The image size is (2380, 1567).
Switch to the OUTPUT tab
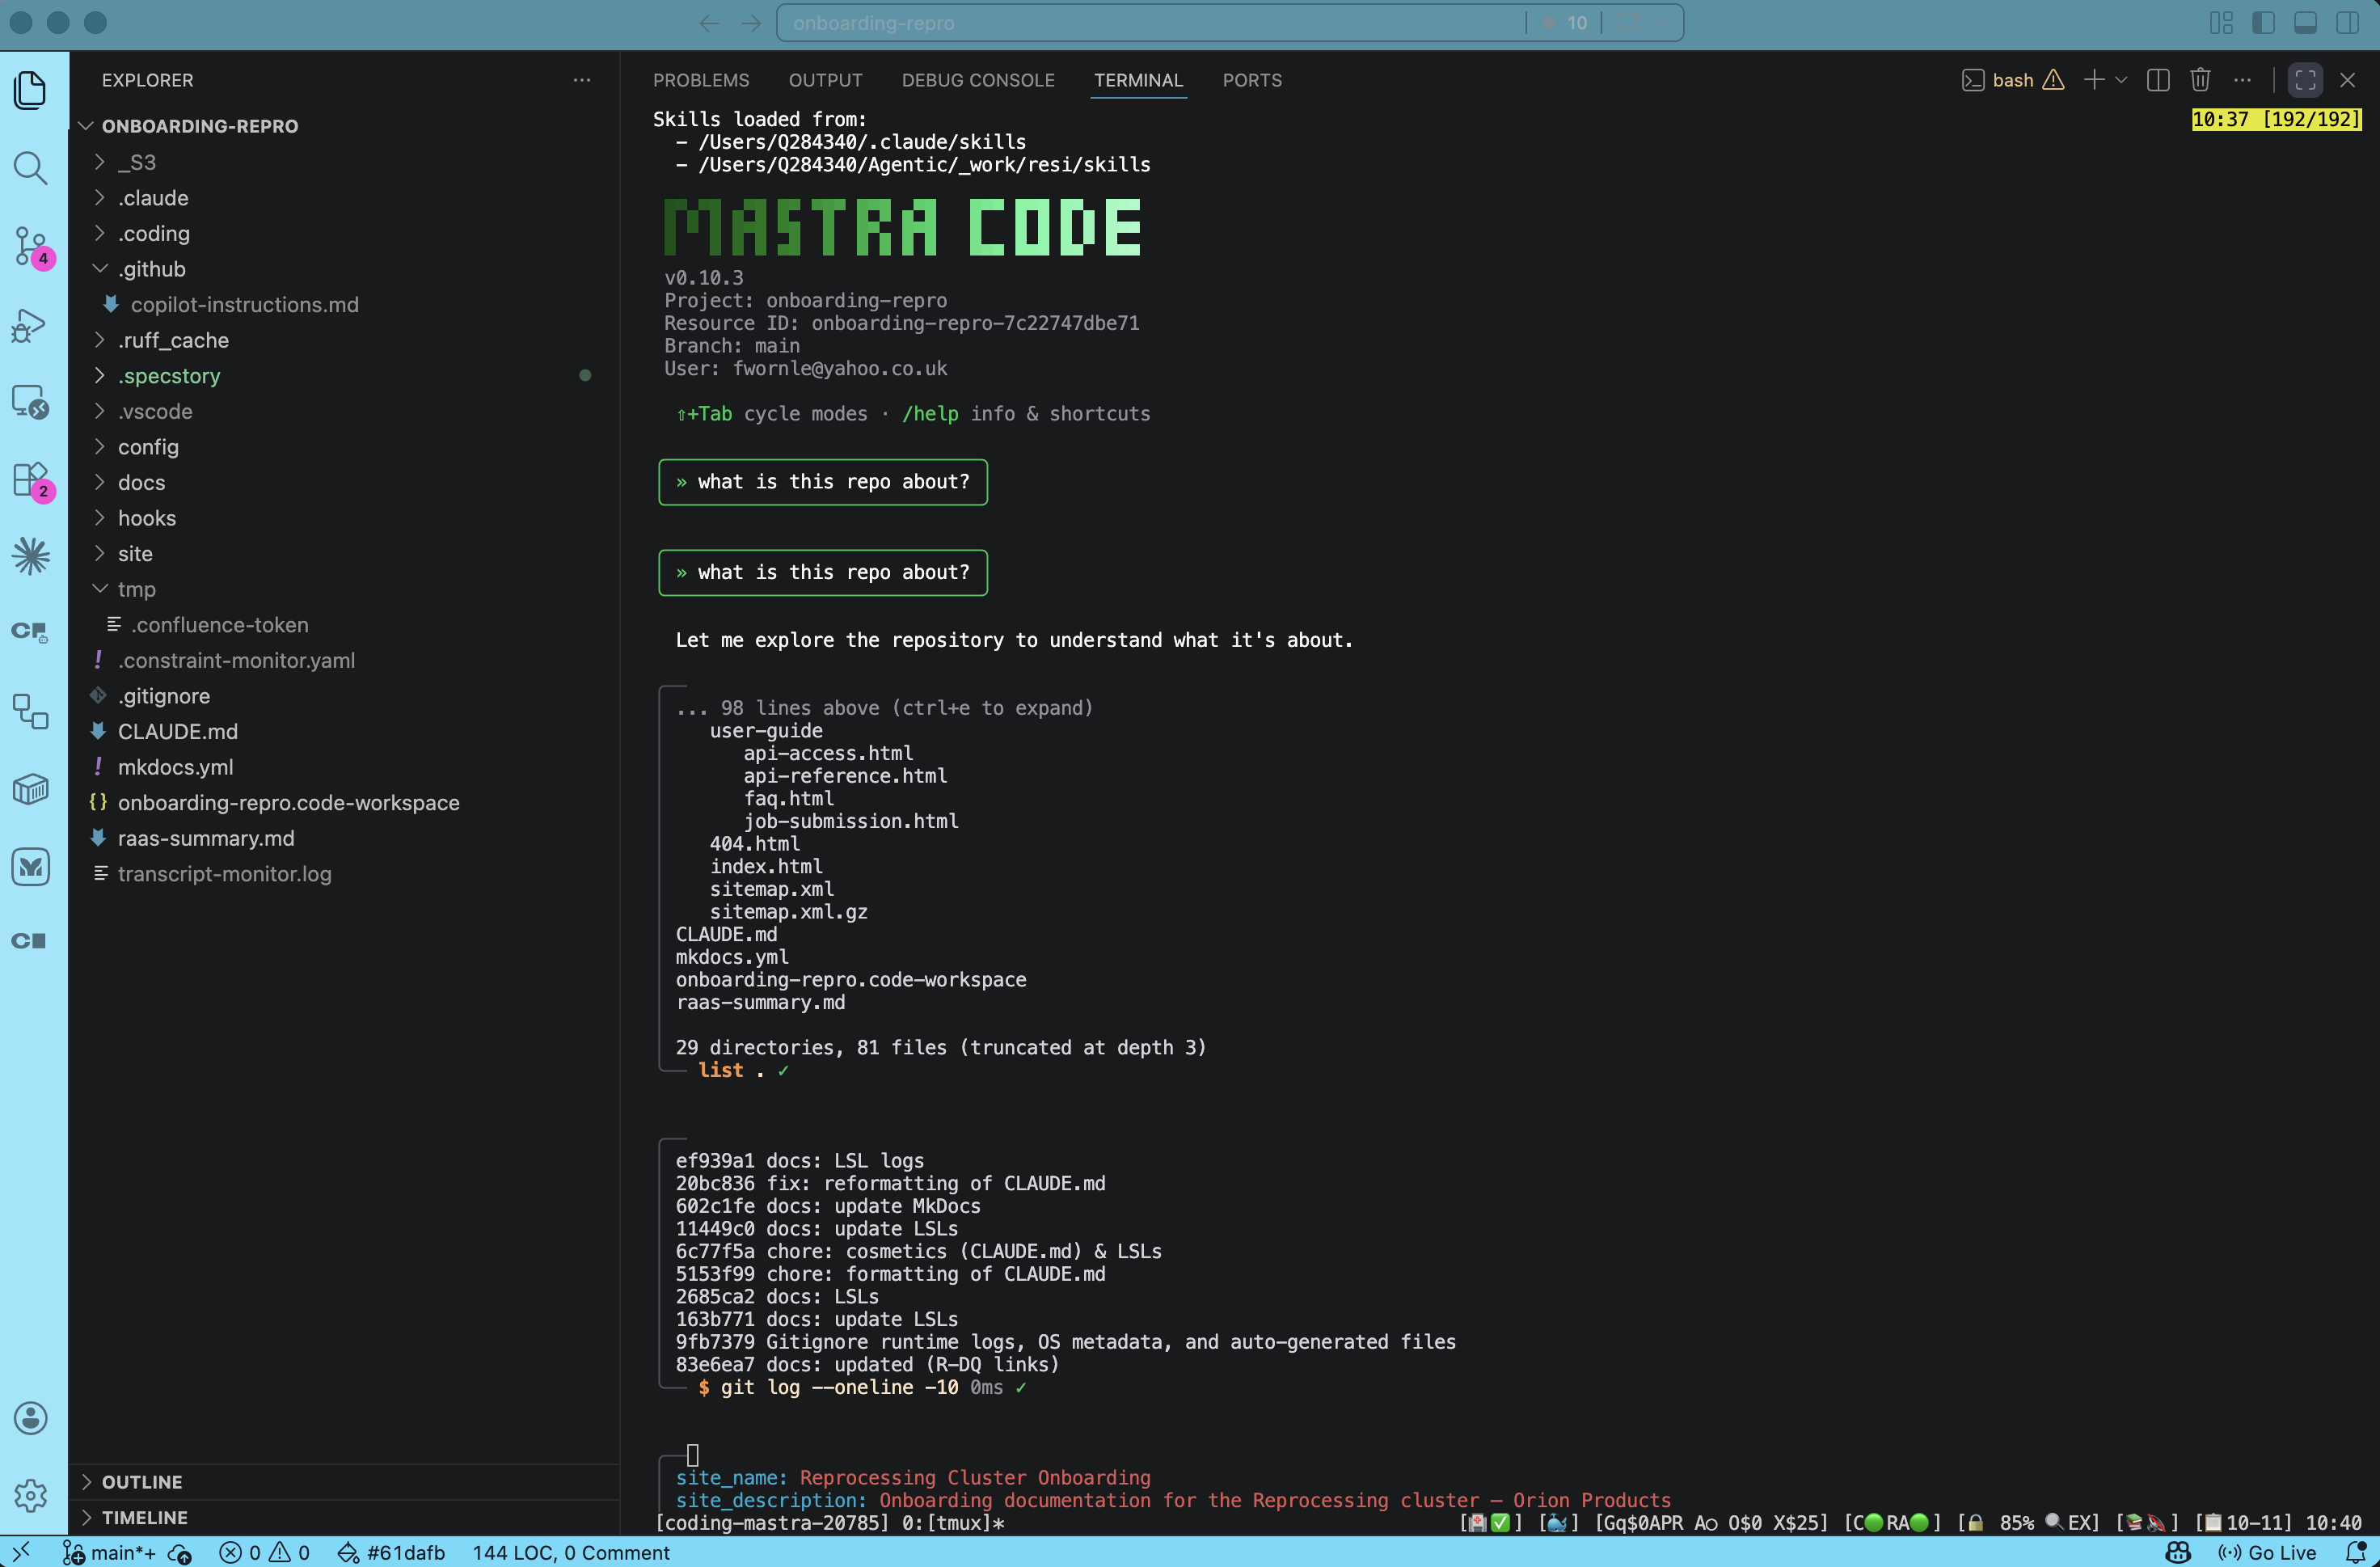coord(825,80)
